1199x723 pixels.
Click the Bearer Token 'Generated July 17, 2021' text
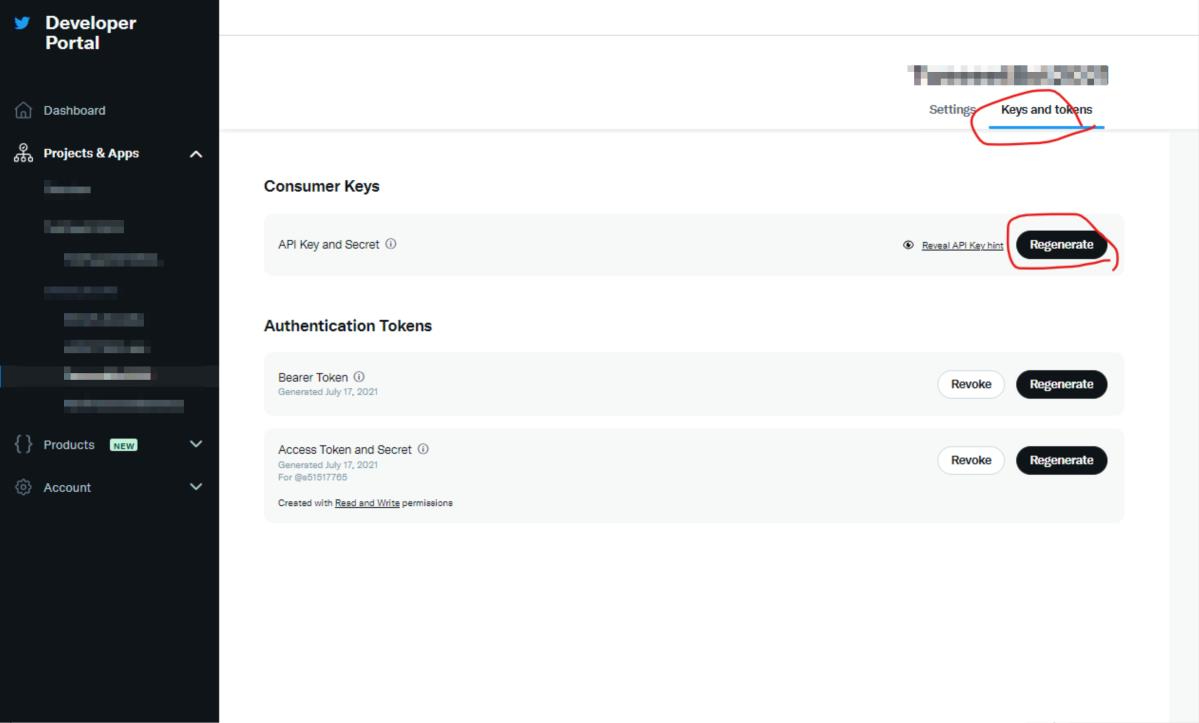point(327,392)
